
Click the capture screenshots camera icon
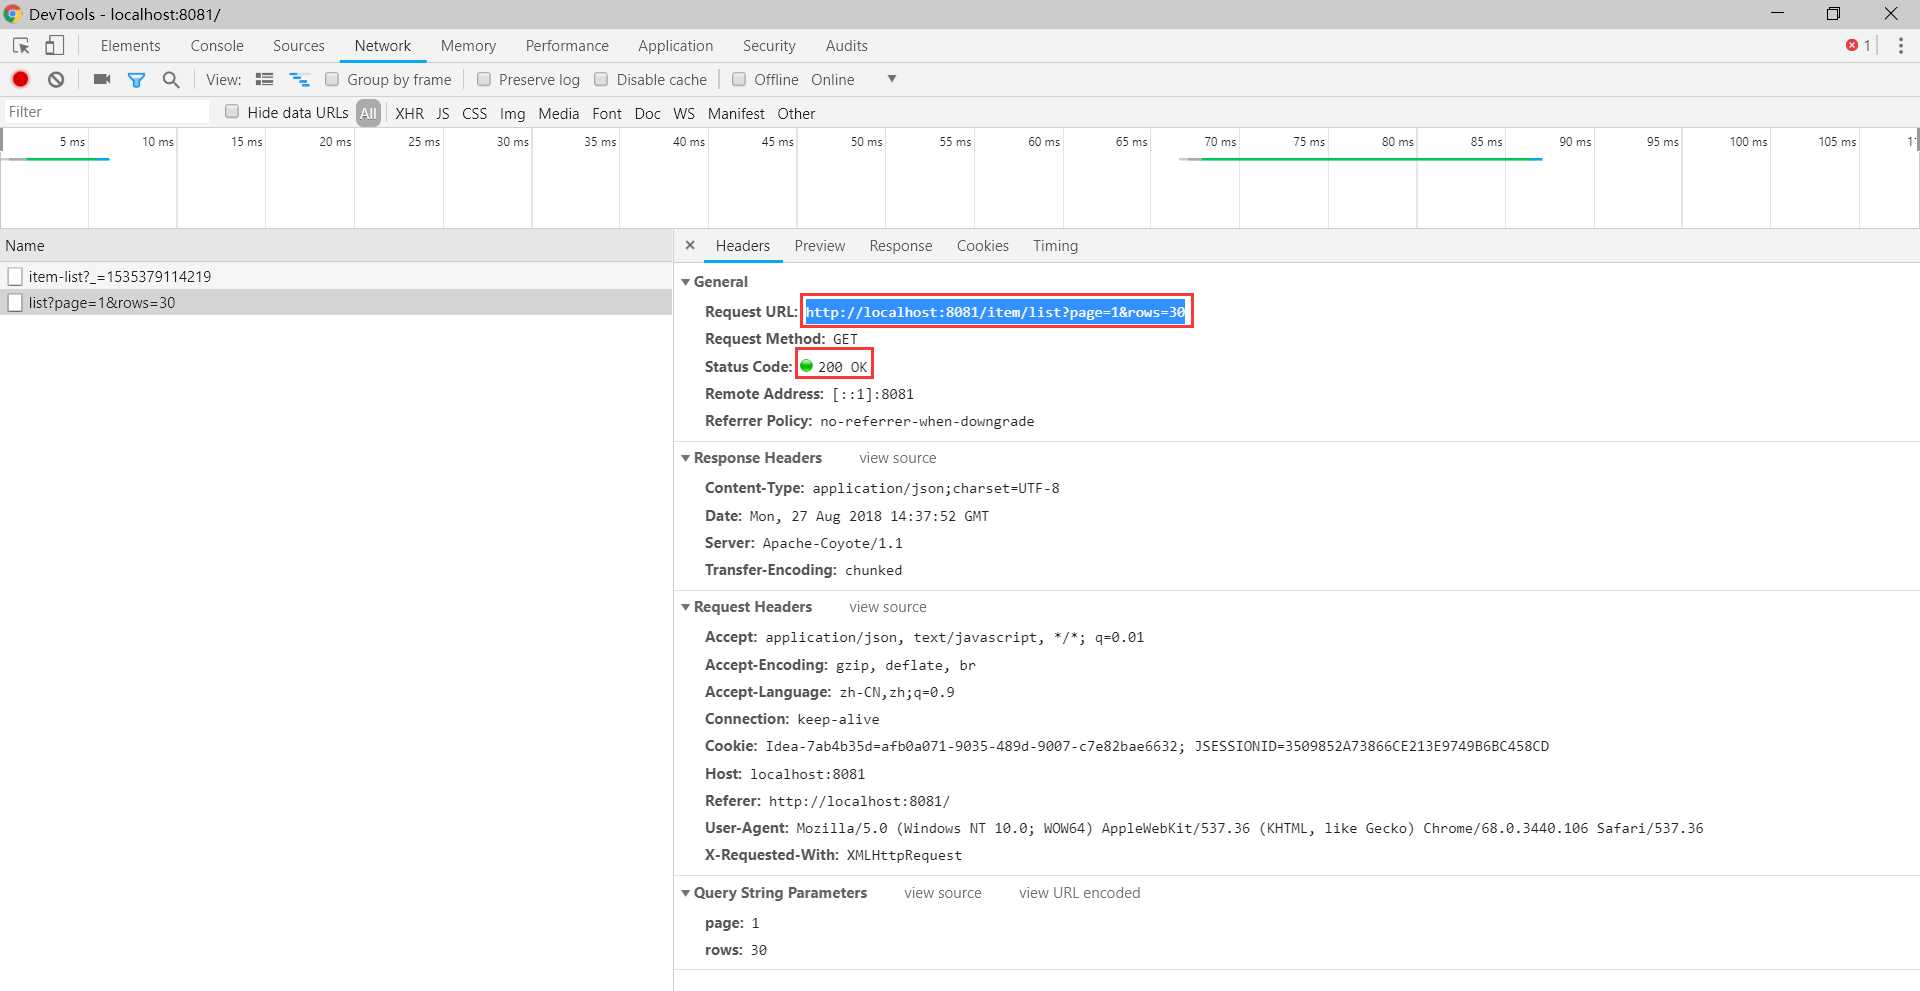[102, 79]
